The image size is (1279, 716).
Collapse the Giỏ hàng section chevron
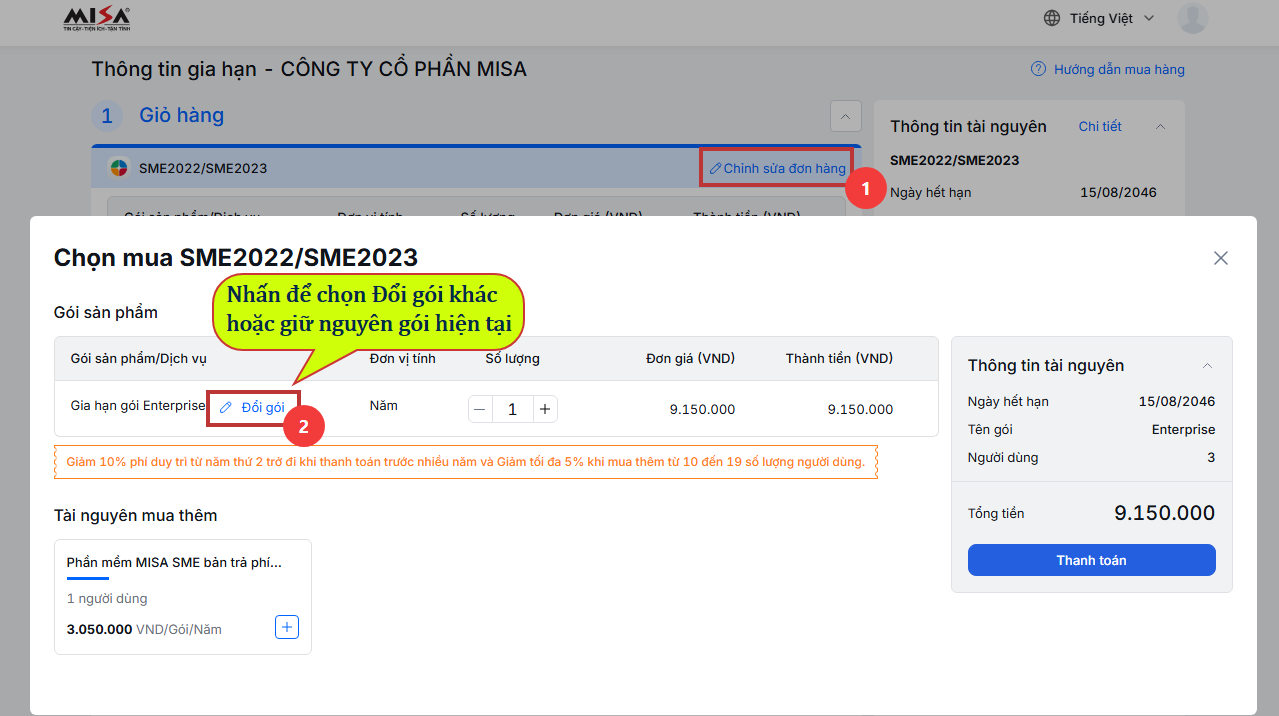coord(845,116)
